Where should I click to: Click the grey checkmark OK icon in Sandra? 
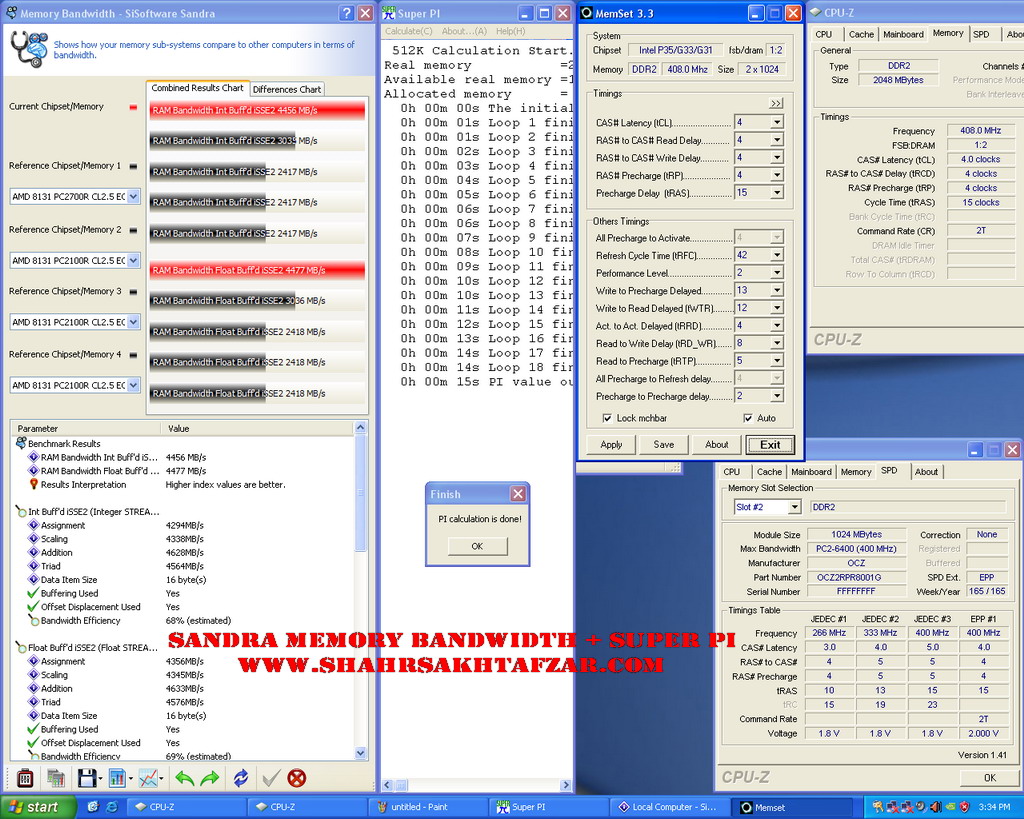271,778
